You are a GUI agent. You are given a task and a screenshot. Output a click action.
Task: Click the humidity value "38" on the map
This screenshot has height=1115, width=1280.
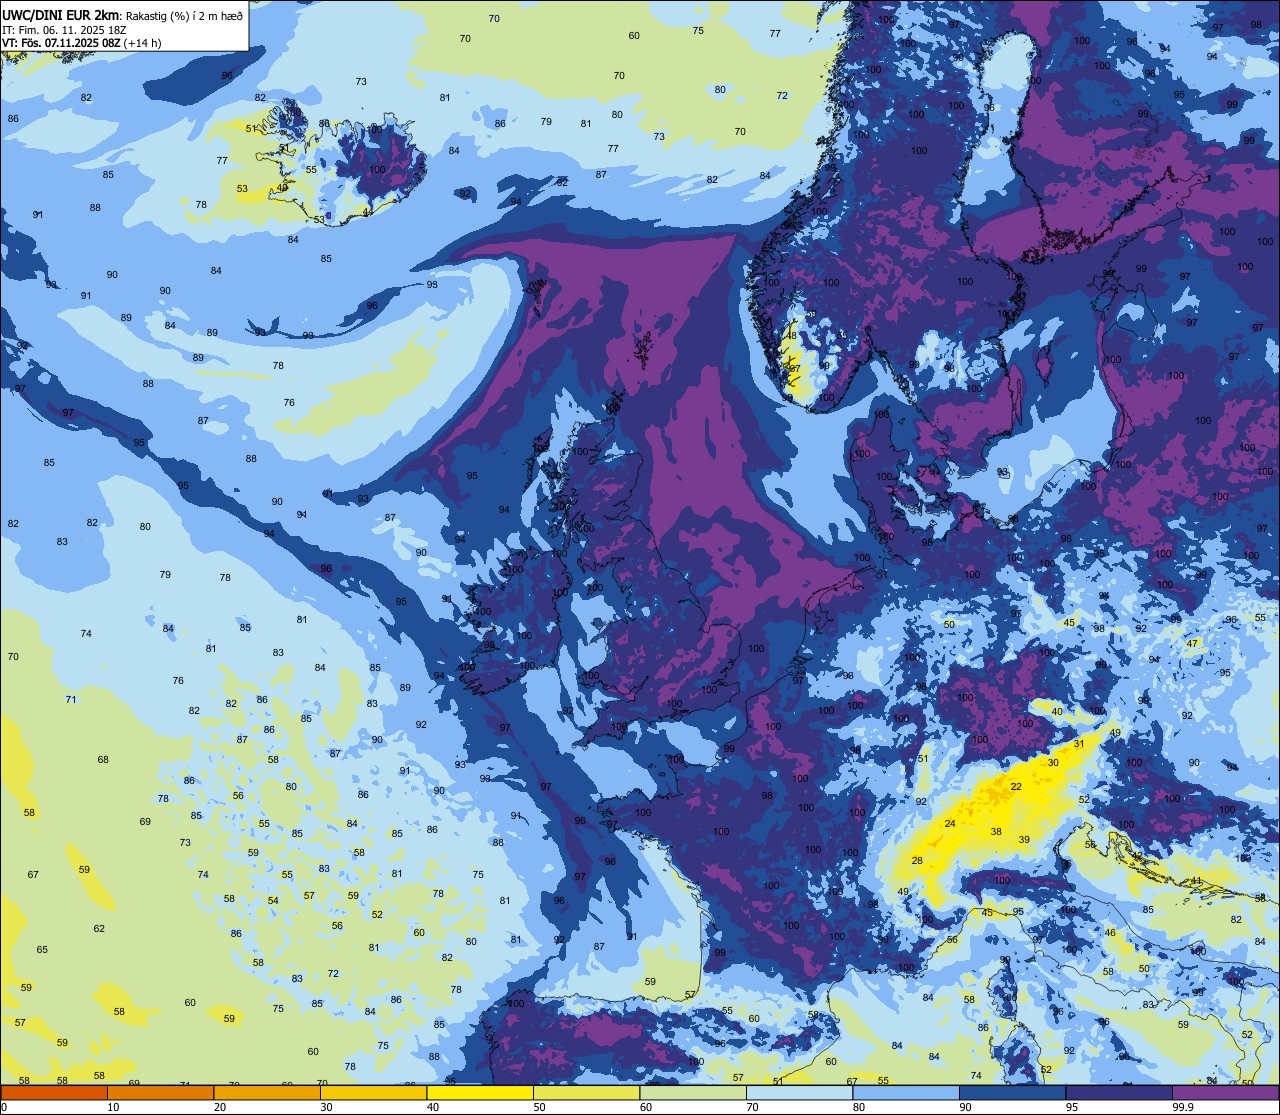996,832
